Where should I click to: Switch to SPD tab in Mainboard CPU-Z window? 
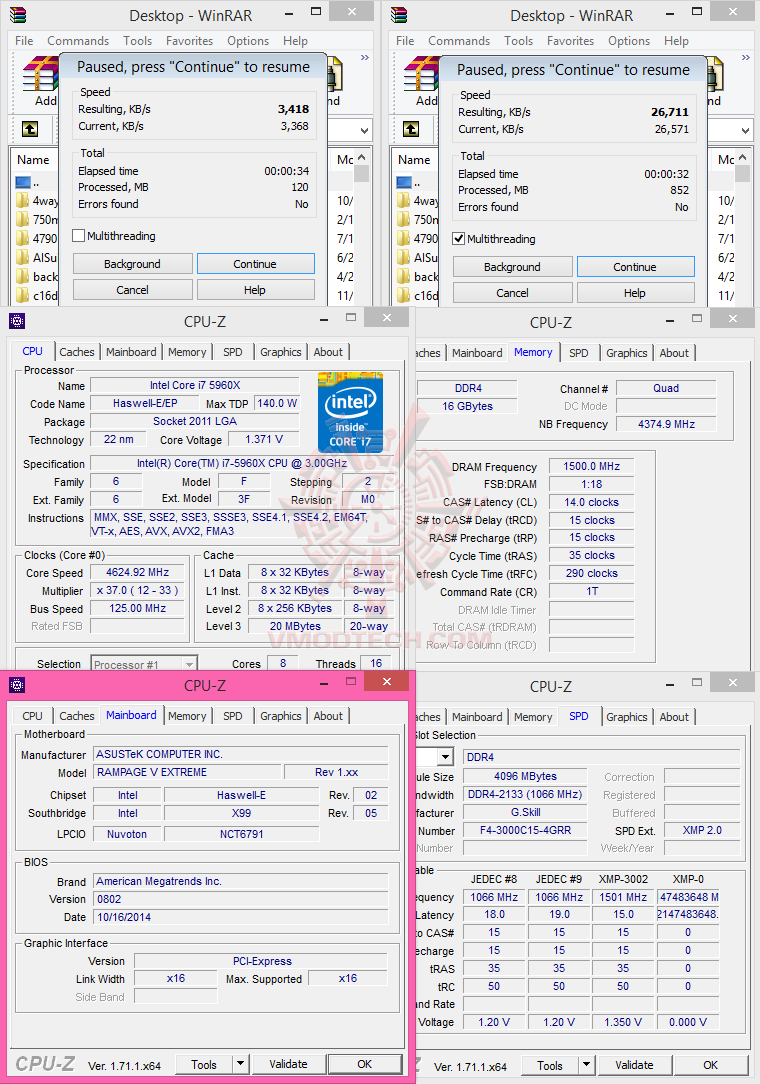tap(232, 716)
